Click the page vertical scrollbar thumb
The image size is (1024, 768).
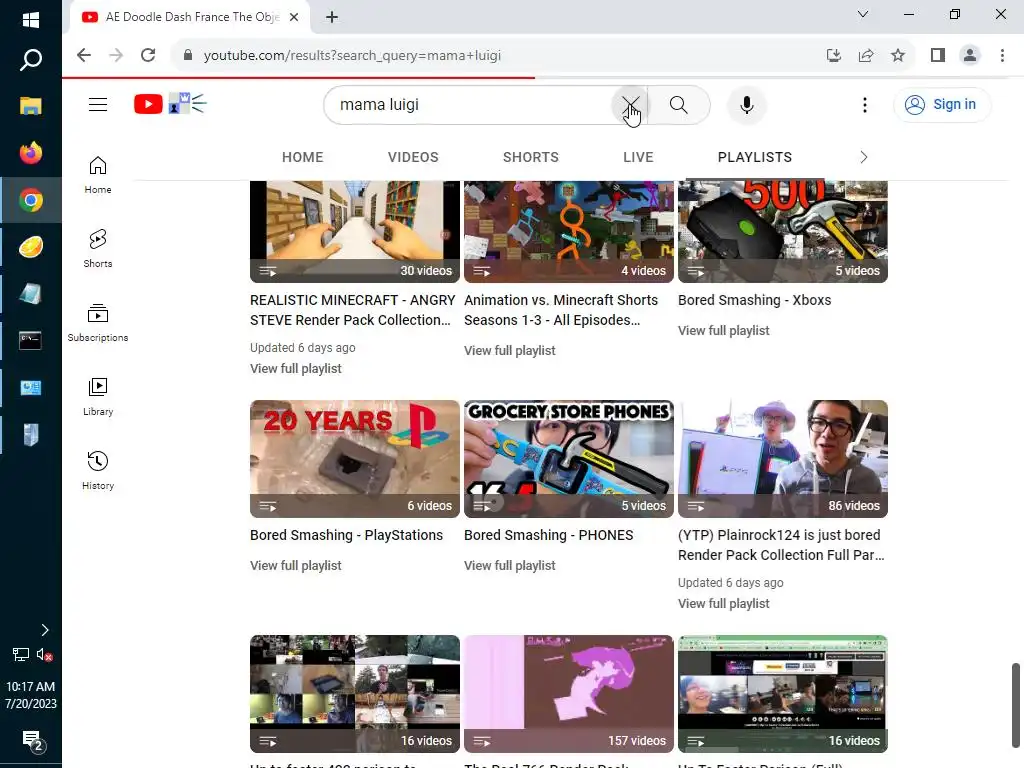(1016, 705)
